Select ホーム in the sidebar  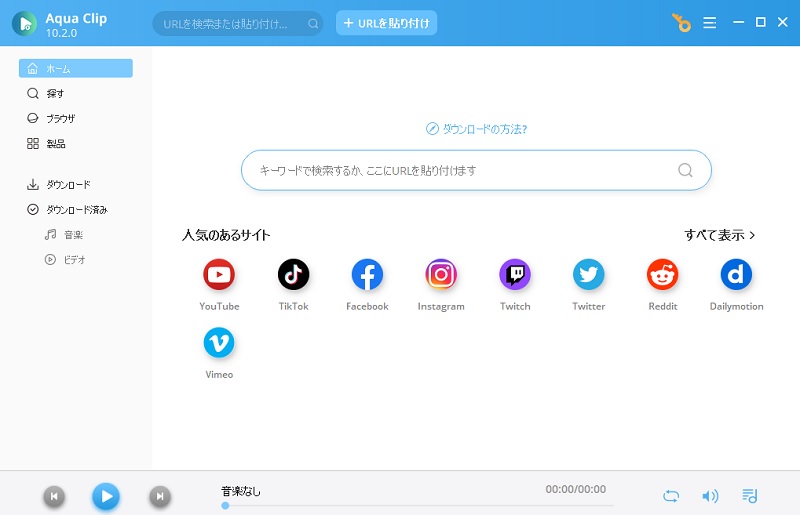click(76, 68)
